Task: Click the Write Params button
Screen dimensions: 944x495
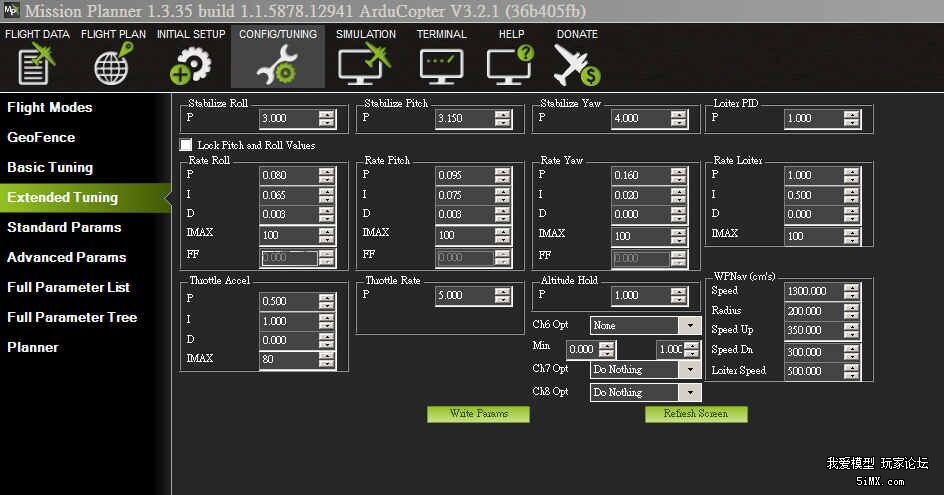Action: (x=479, y=414)
